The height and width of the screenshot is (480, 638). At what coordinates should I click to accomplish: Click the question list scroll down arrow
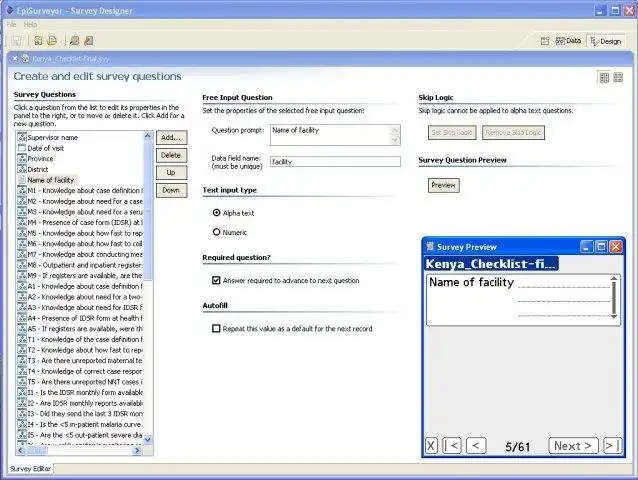pos(148,439)
